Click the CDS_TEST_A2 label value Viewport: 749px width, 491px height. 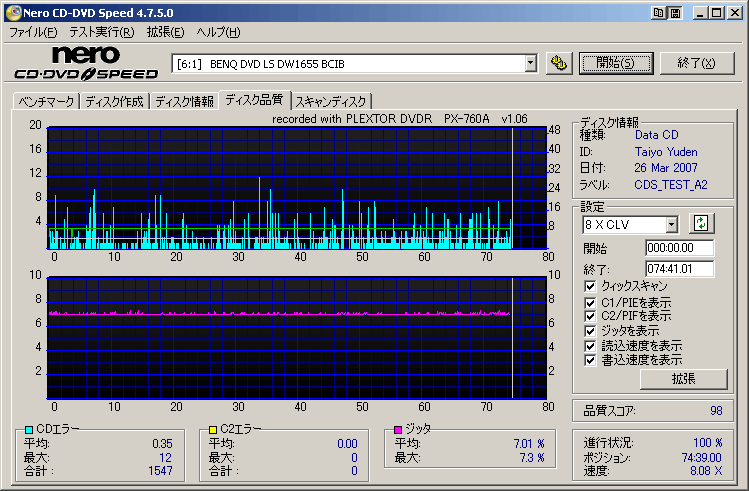click(x=671, y=185)
